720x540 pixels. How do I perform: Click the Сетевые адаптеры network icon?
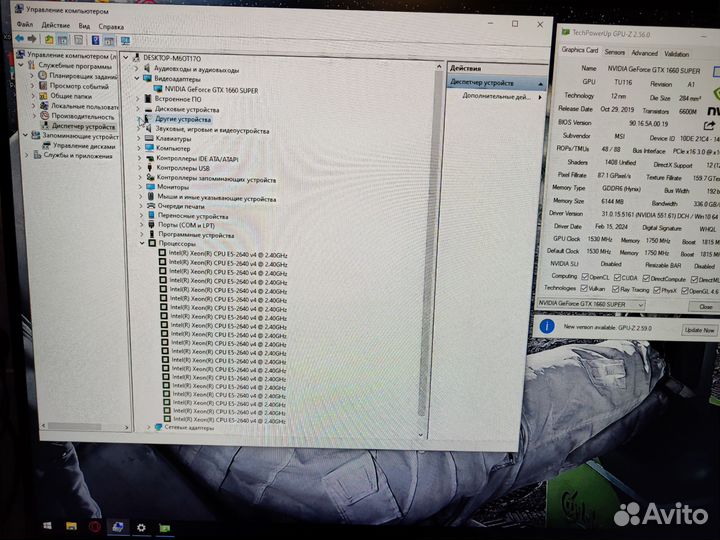point(159,427)
